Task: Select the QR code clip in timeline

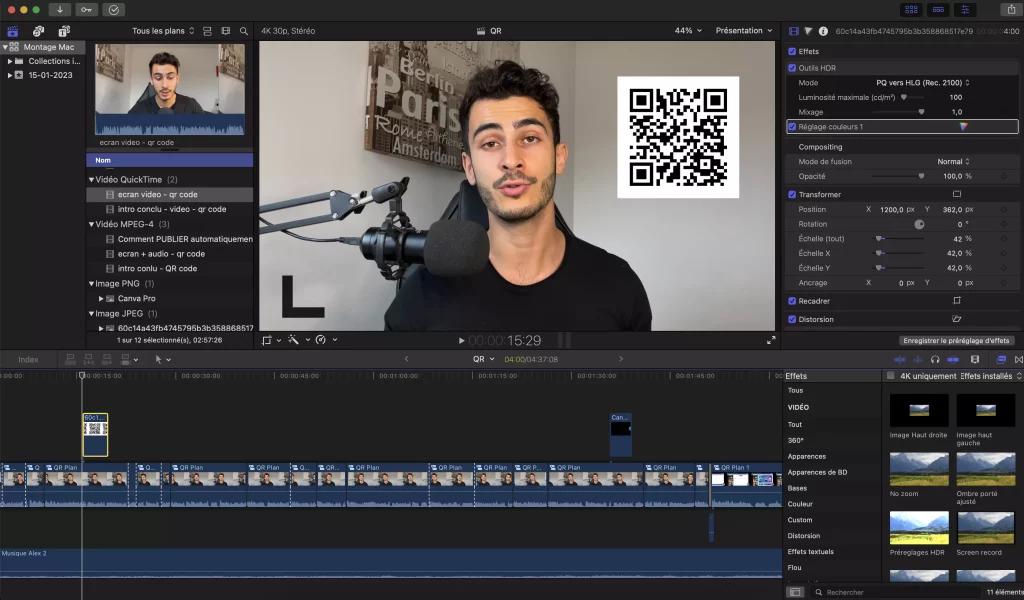Action: pyautogui.click(x=95, y=434)
